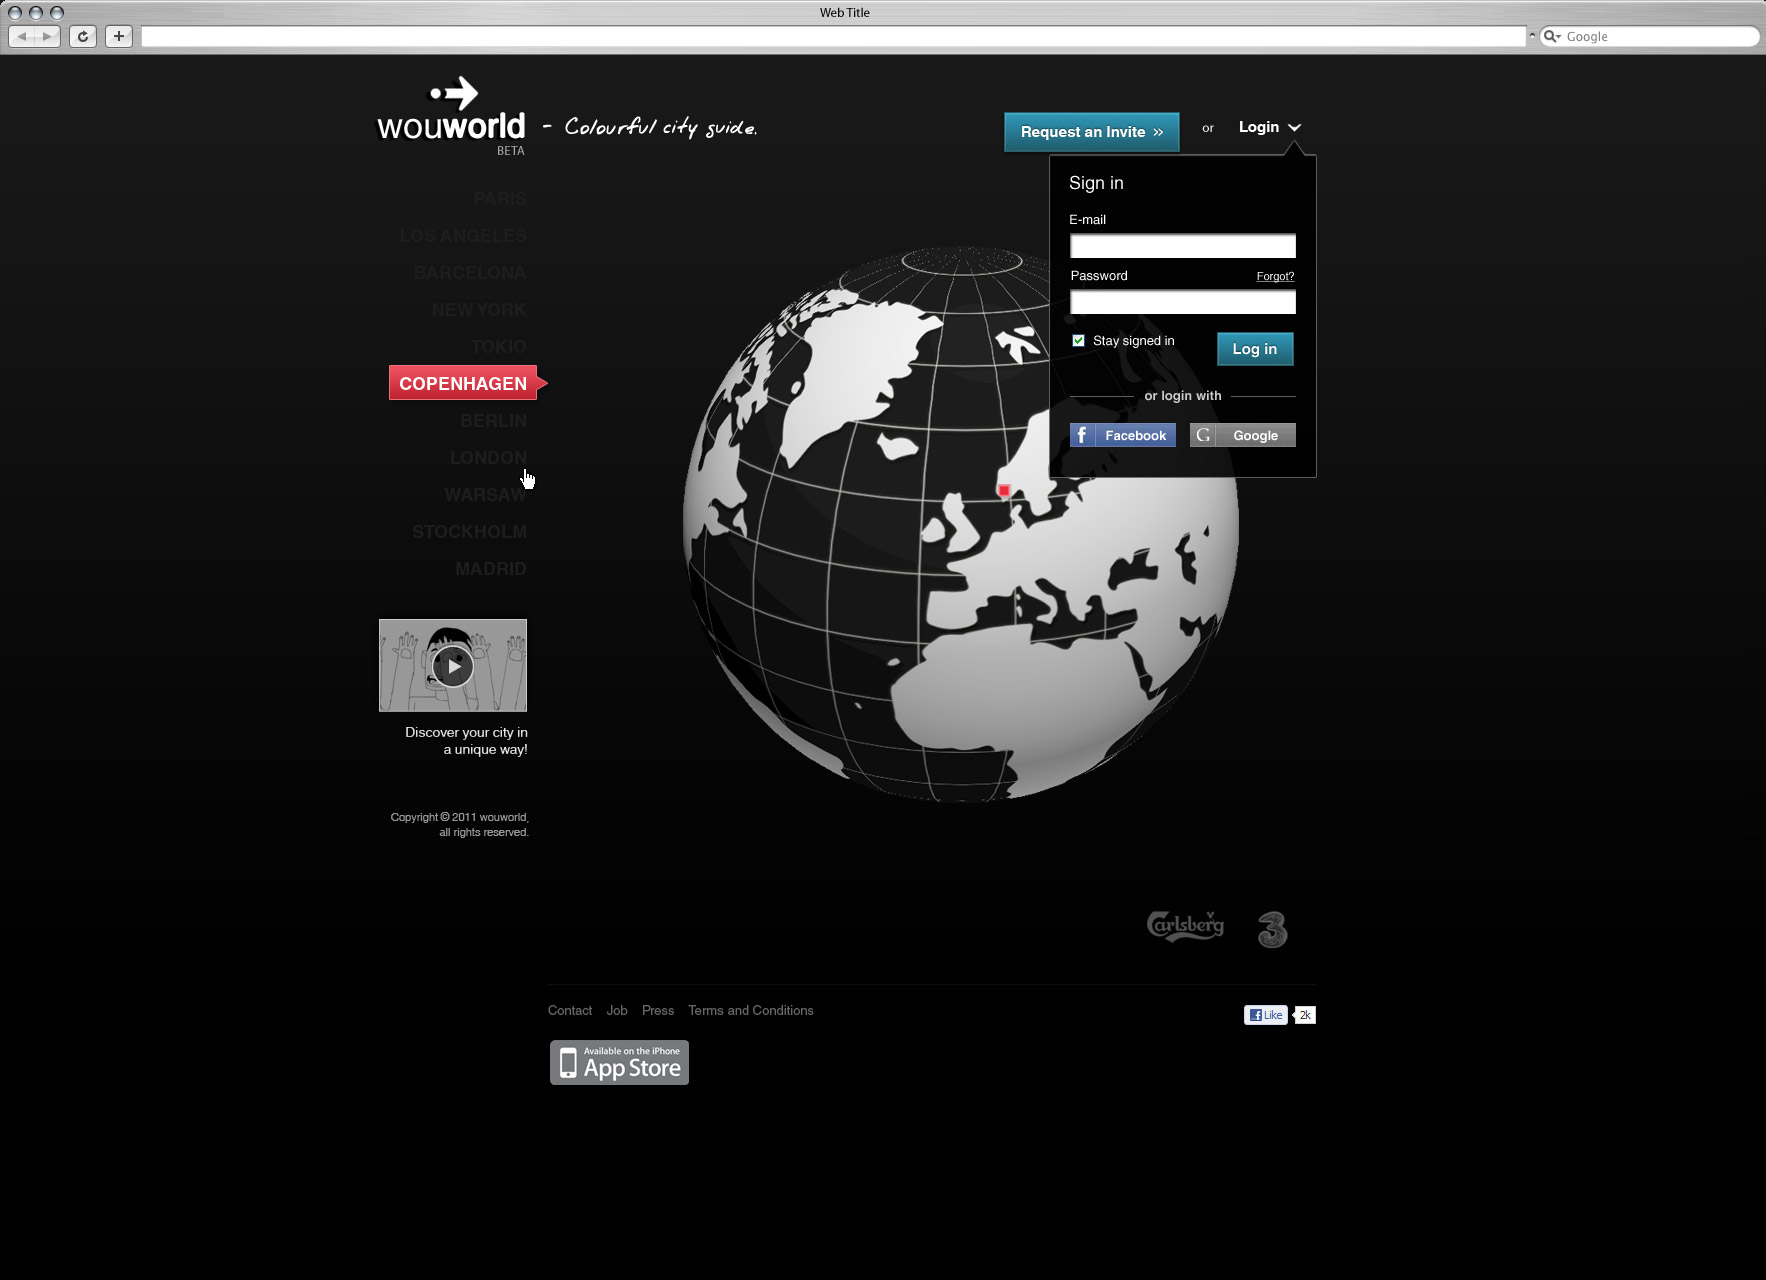Choose STOCKHOLM from the city list
This screenshot has height=1280, width=1766.
[469, 532]
